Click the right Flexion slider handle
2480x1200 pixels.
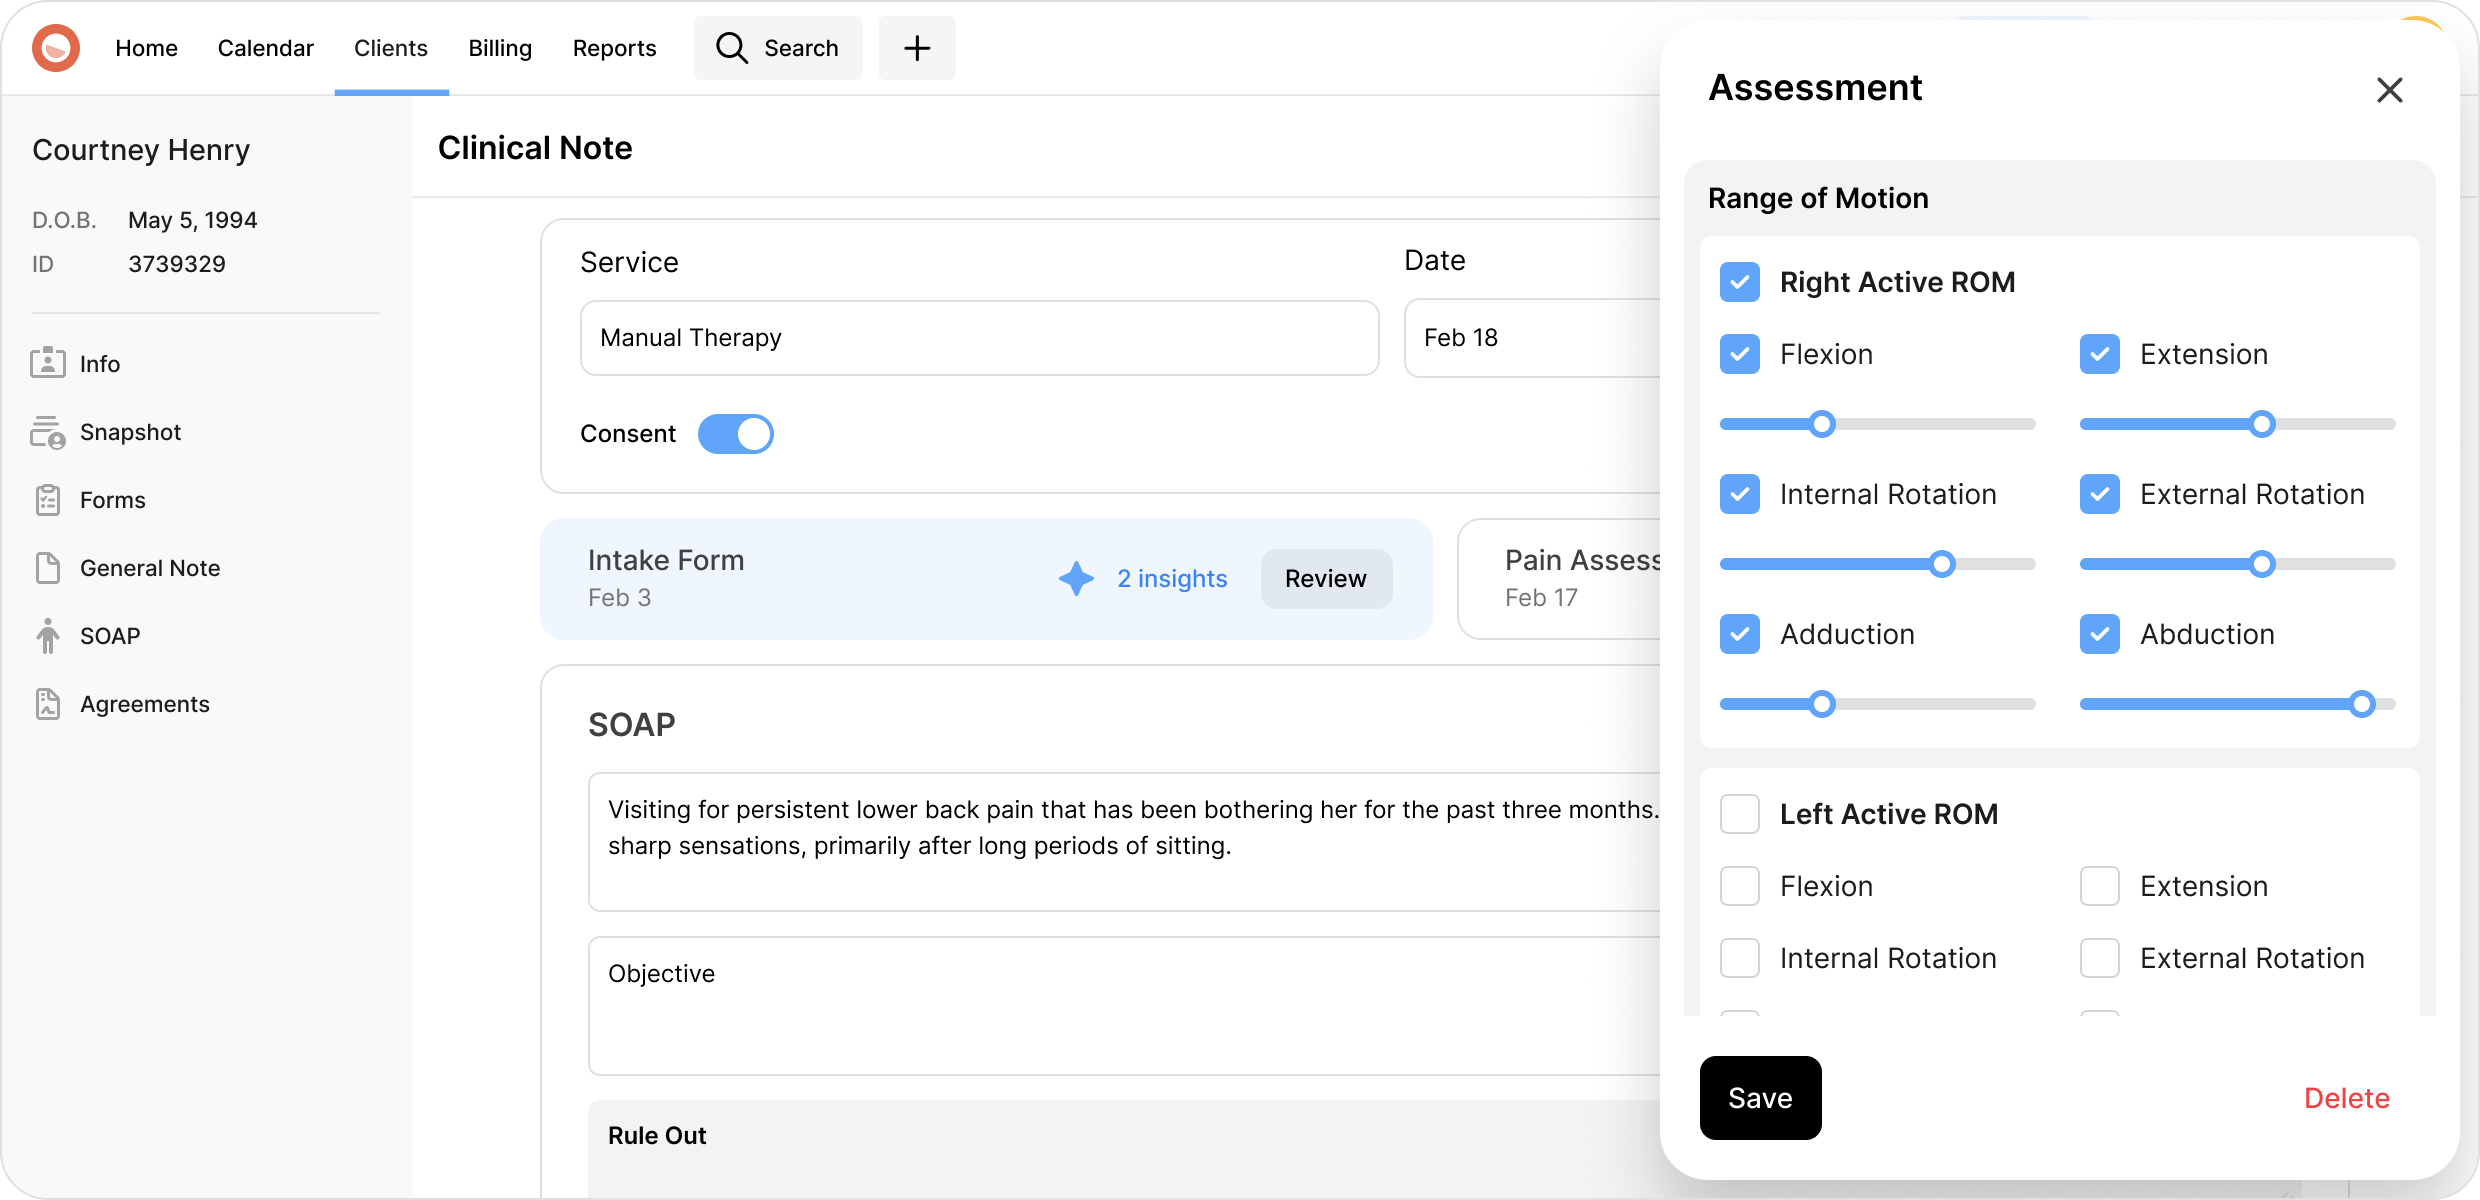tap(1822, 424)
